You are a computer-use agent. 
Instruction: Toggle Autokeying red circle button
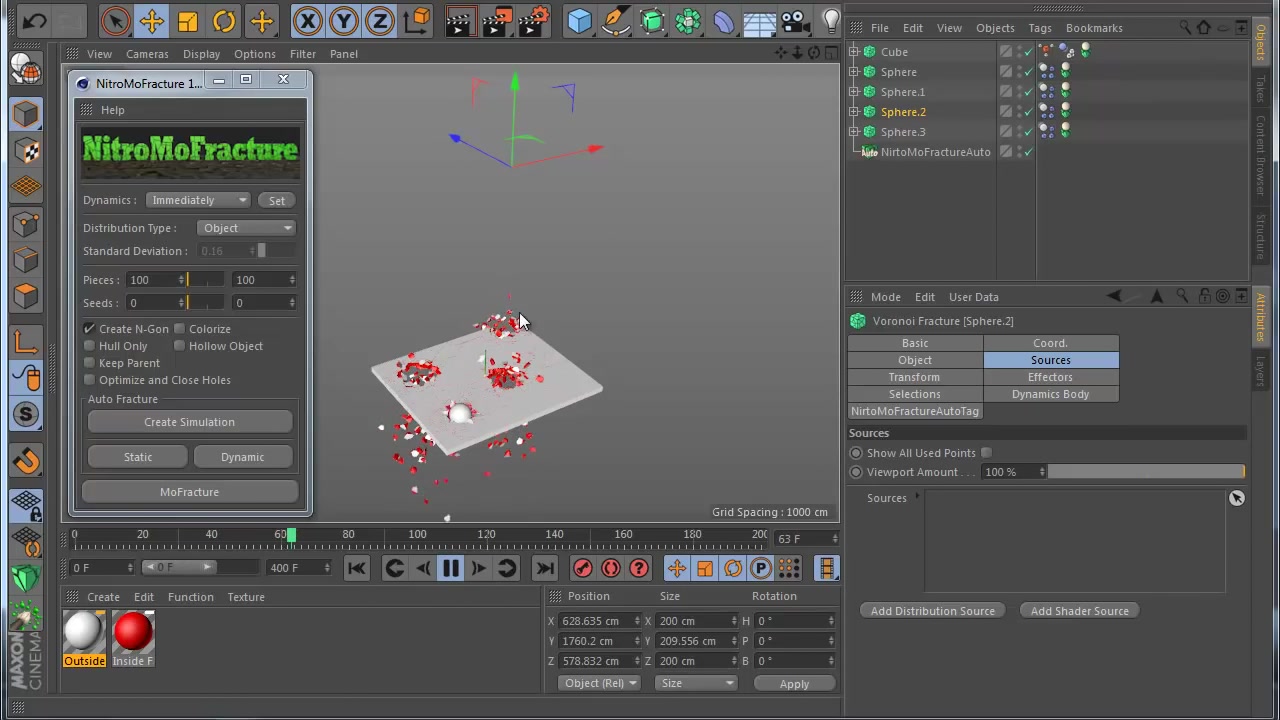click(x=610, y=568)
